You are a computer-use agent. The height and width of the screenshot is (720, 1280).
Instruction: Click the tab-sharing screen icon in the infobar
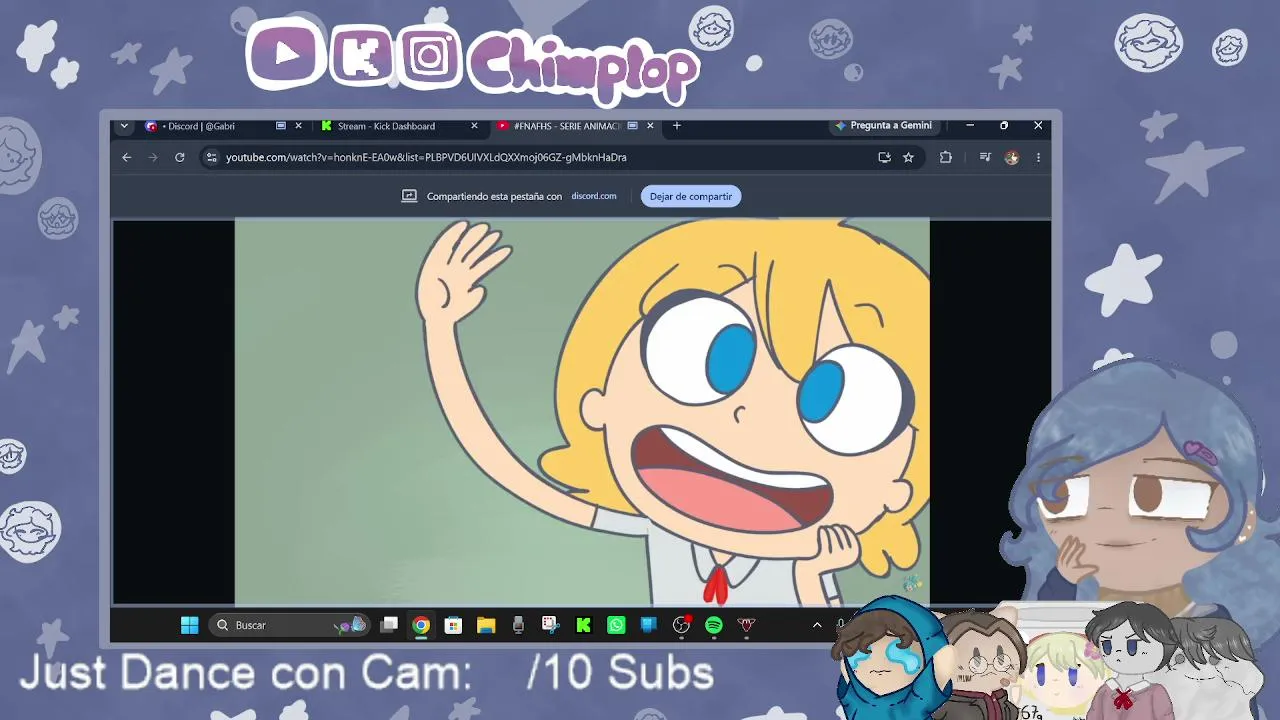(x=409, y=196)
